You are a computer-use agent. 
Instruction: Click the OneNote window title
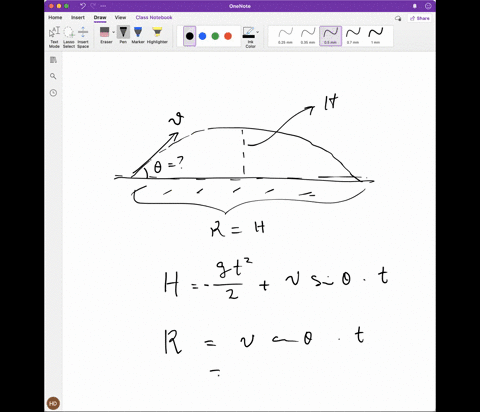[x=240, y=6]
